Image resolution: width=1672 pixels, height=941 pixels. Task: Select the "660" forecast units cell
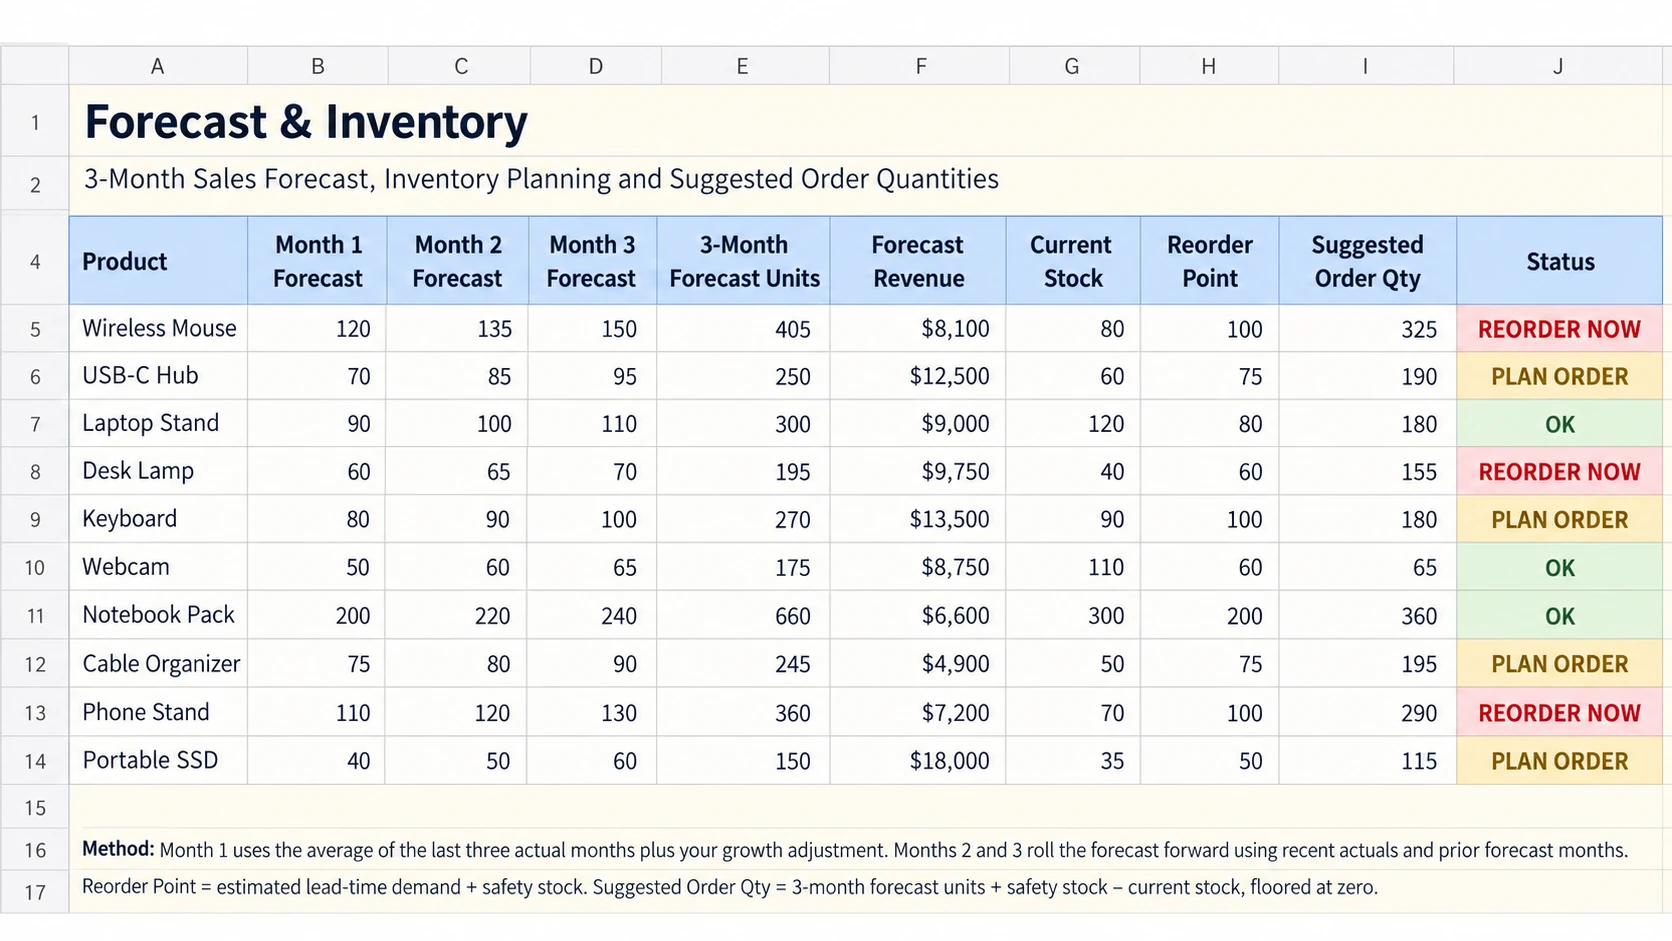click(x=743, y=616)
